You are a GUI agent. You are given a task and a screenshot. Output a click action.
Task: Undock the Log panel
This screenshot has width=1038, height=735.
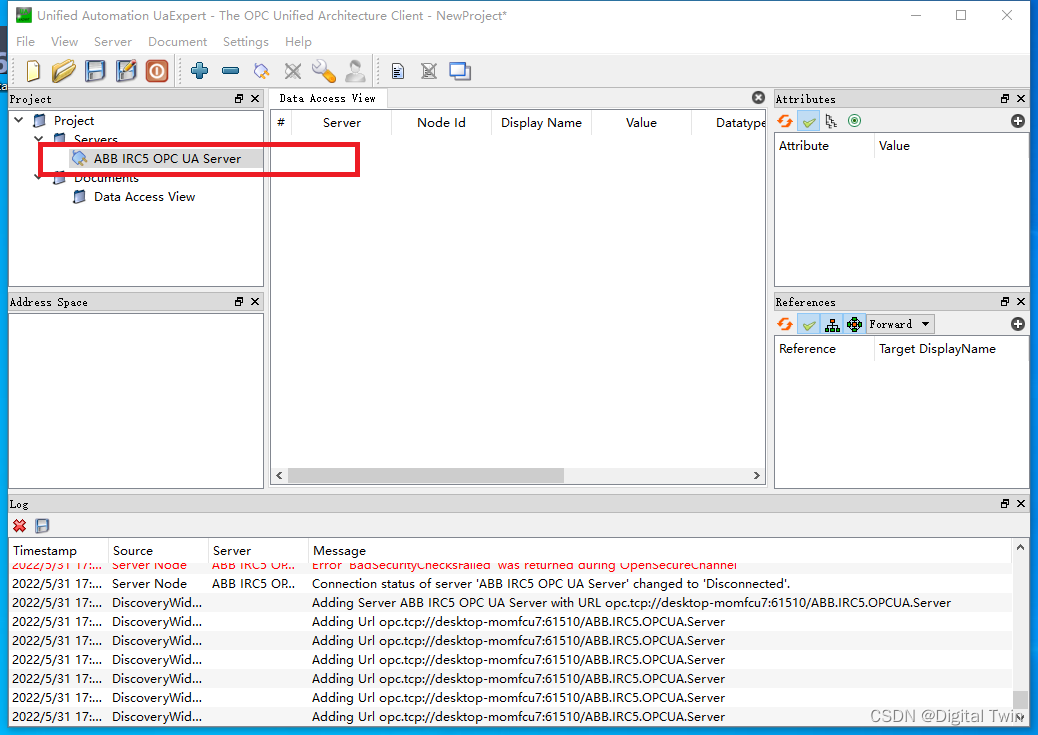(1005, 504)
